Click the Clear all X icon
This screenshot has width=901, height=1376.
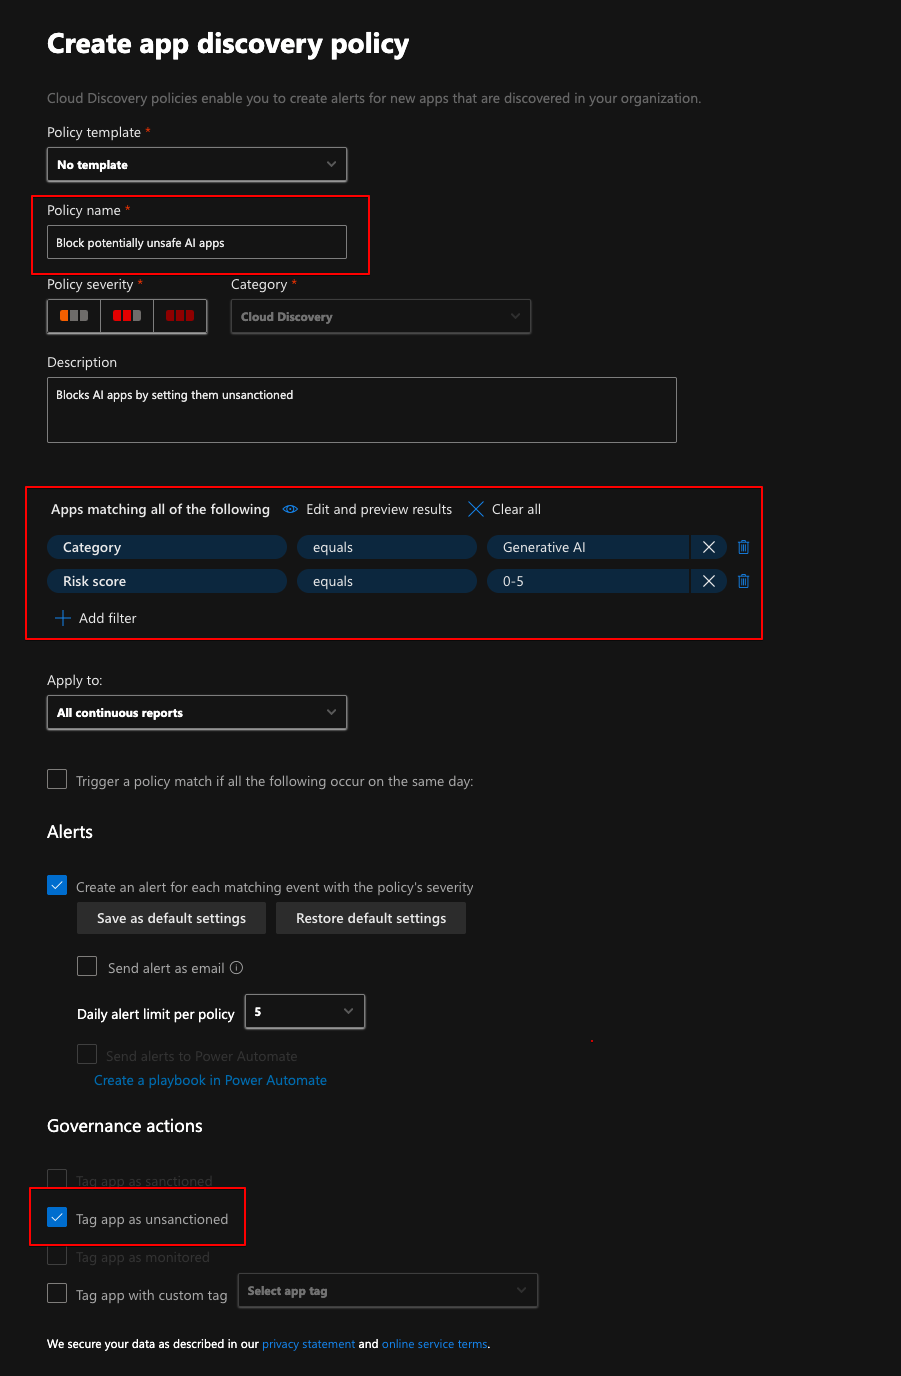pos(476,509)
